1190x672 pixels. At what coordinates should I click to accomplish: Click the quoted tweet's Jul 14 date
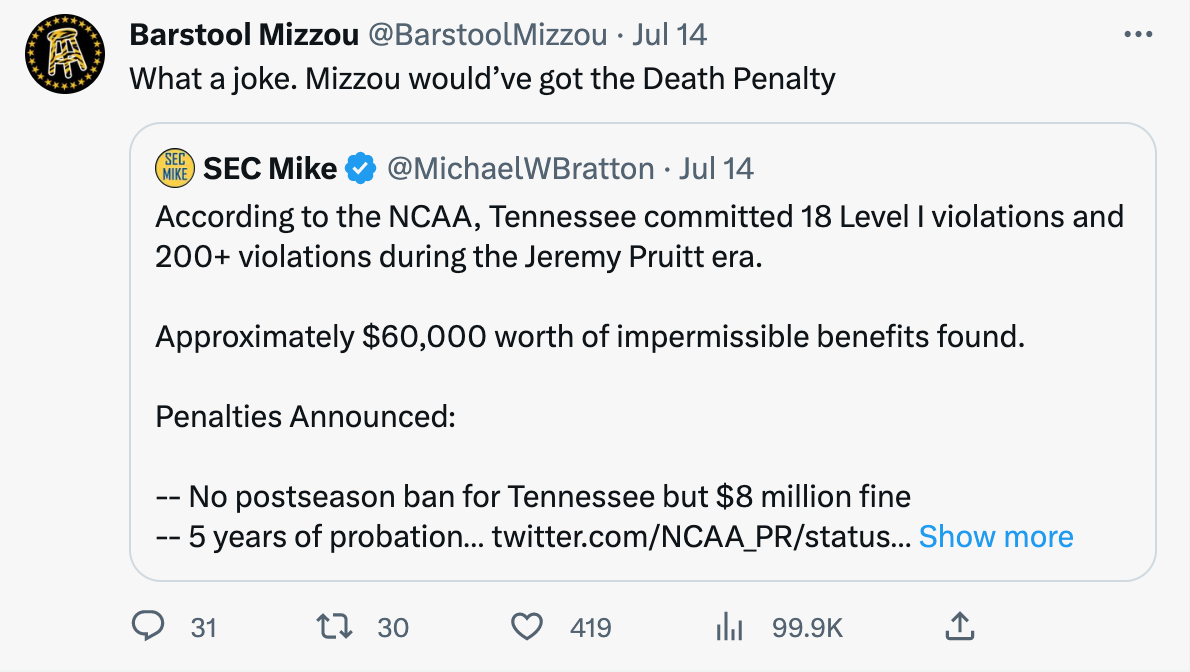(x=716, y=169)
